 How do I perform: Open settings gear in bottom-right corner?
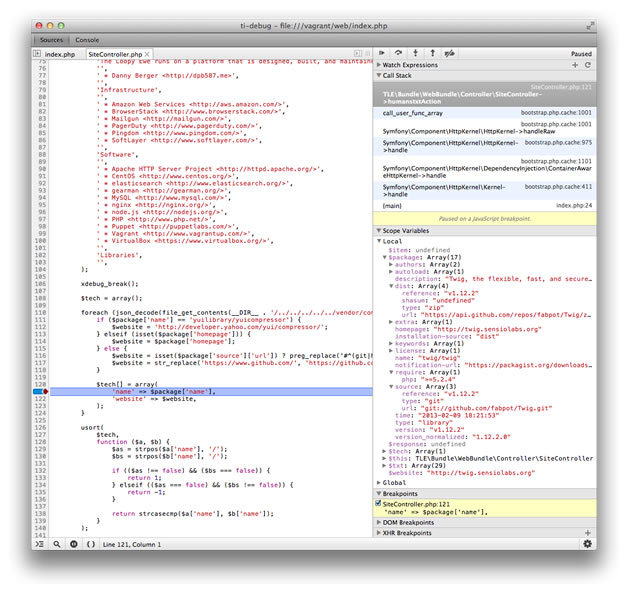click(588, 544)
